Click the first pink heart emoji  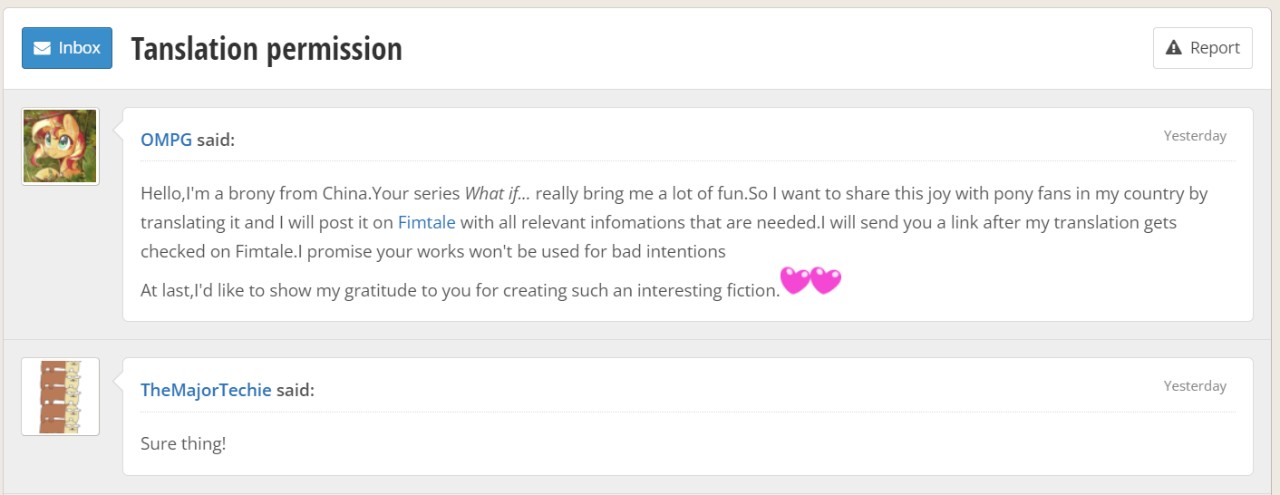[795, 281]
